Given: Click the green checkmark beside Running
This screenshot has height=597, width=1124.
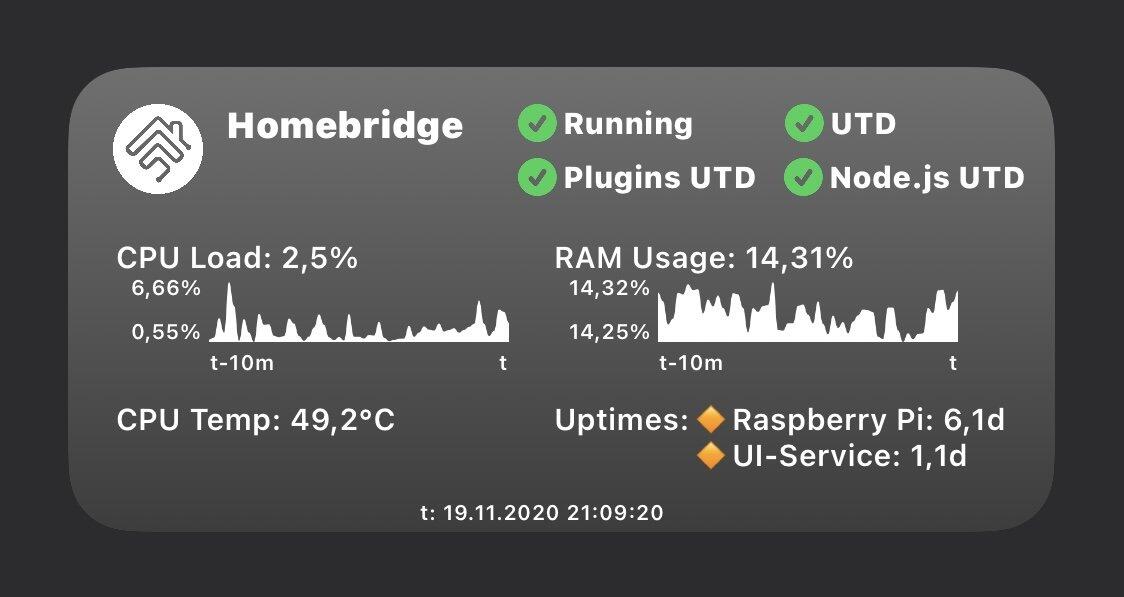Looking at the screenshot, I should coord(537,123).
